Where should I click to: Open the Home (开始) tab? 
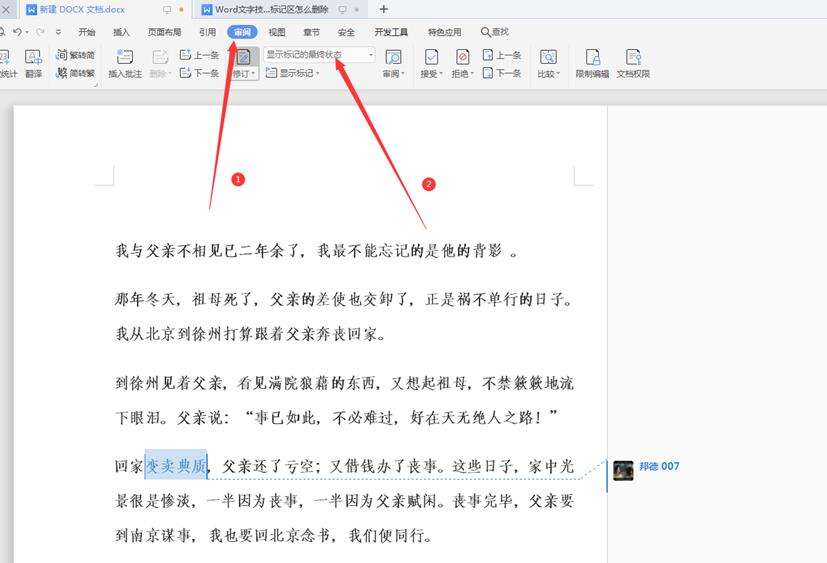[x=87, y=32]
